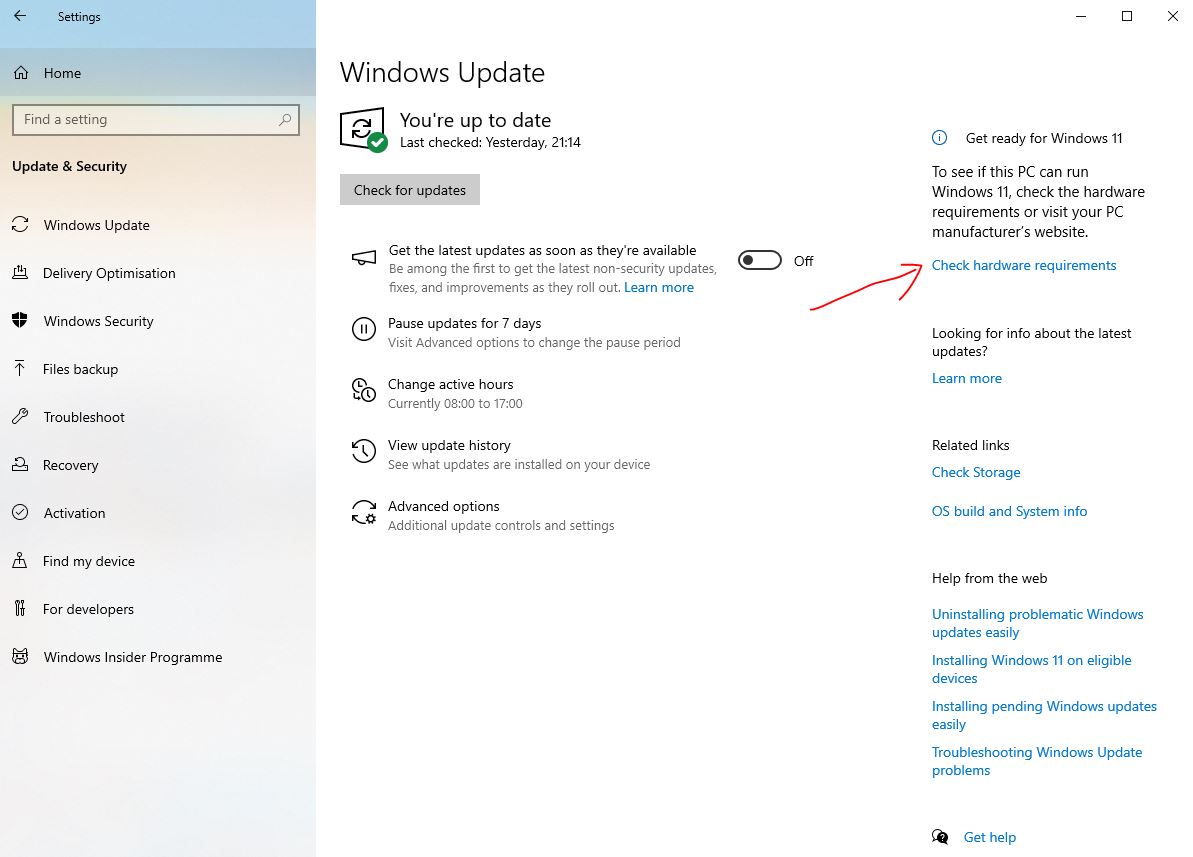Open Installing Windows 11 on eligible devices link

tap(1031, 669)
